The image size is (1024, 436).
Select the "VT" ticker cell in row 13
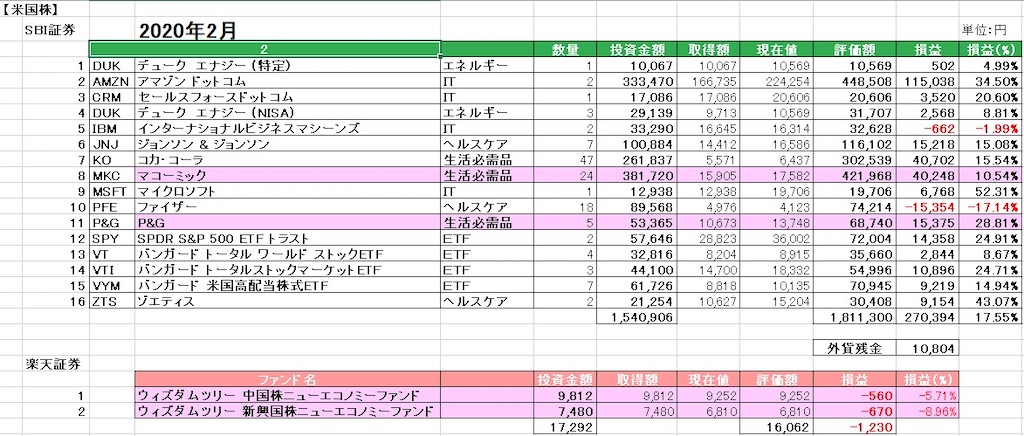(x=112, y=254)
